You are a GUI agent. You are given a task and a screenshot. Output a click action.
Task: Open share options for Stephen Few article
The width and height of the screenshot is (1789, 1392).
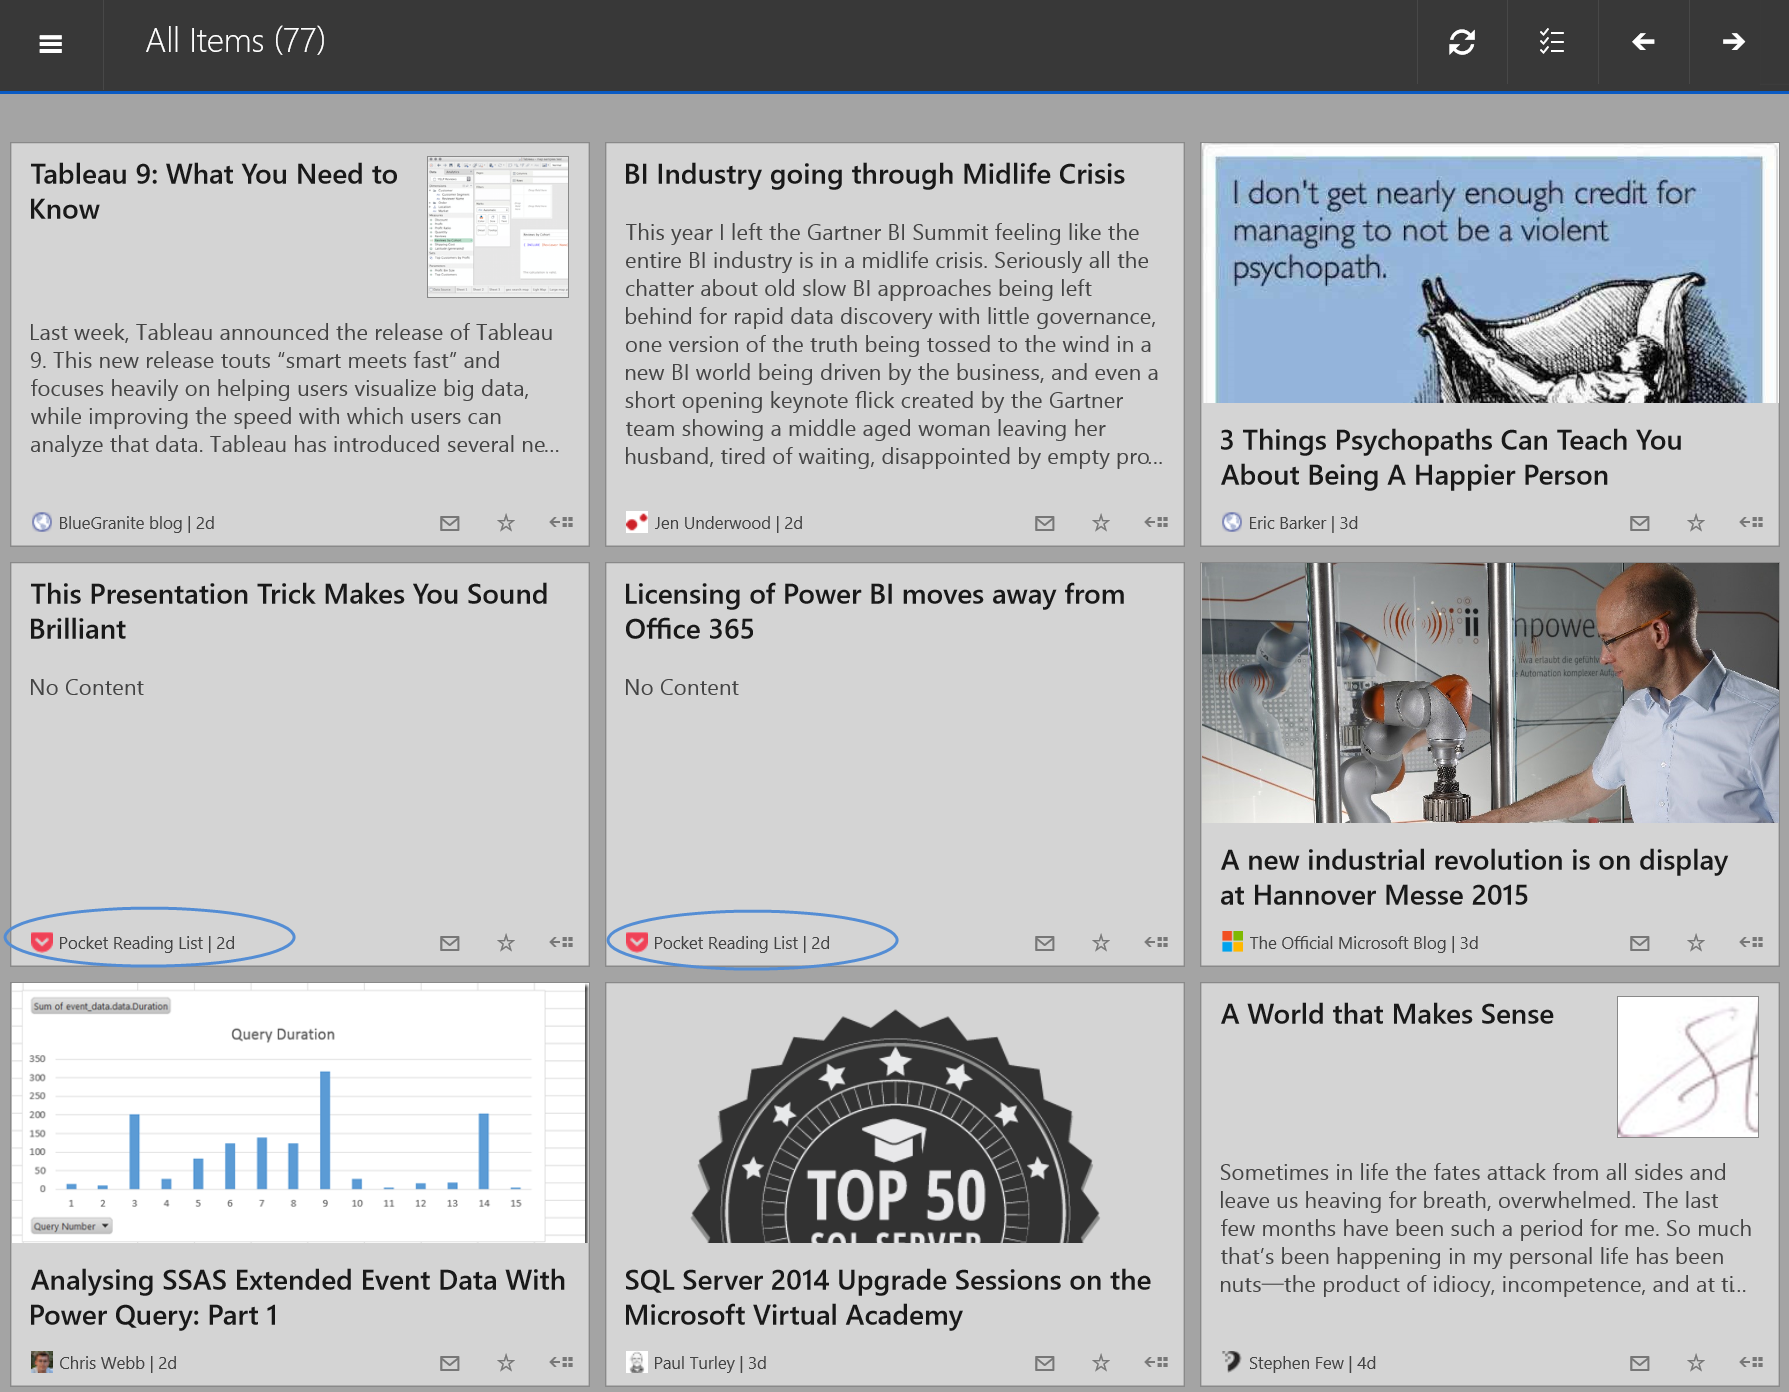click(x=1751, y=1362)
